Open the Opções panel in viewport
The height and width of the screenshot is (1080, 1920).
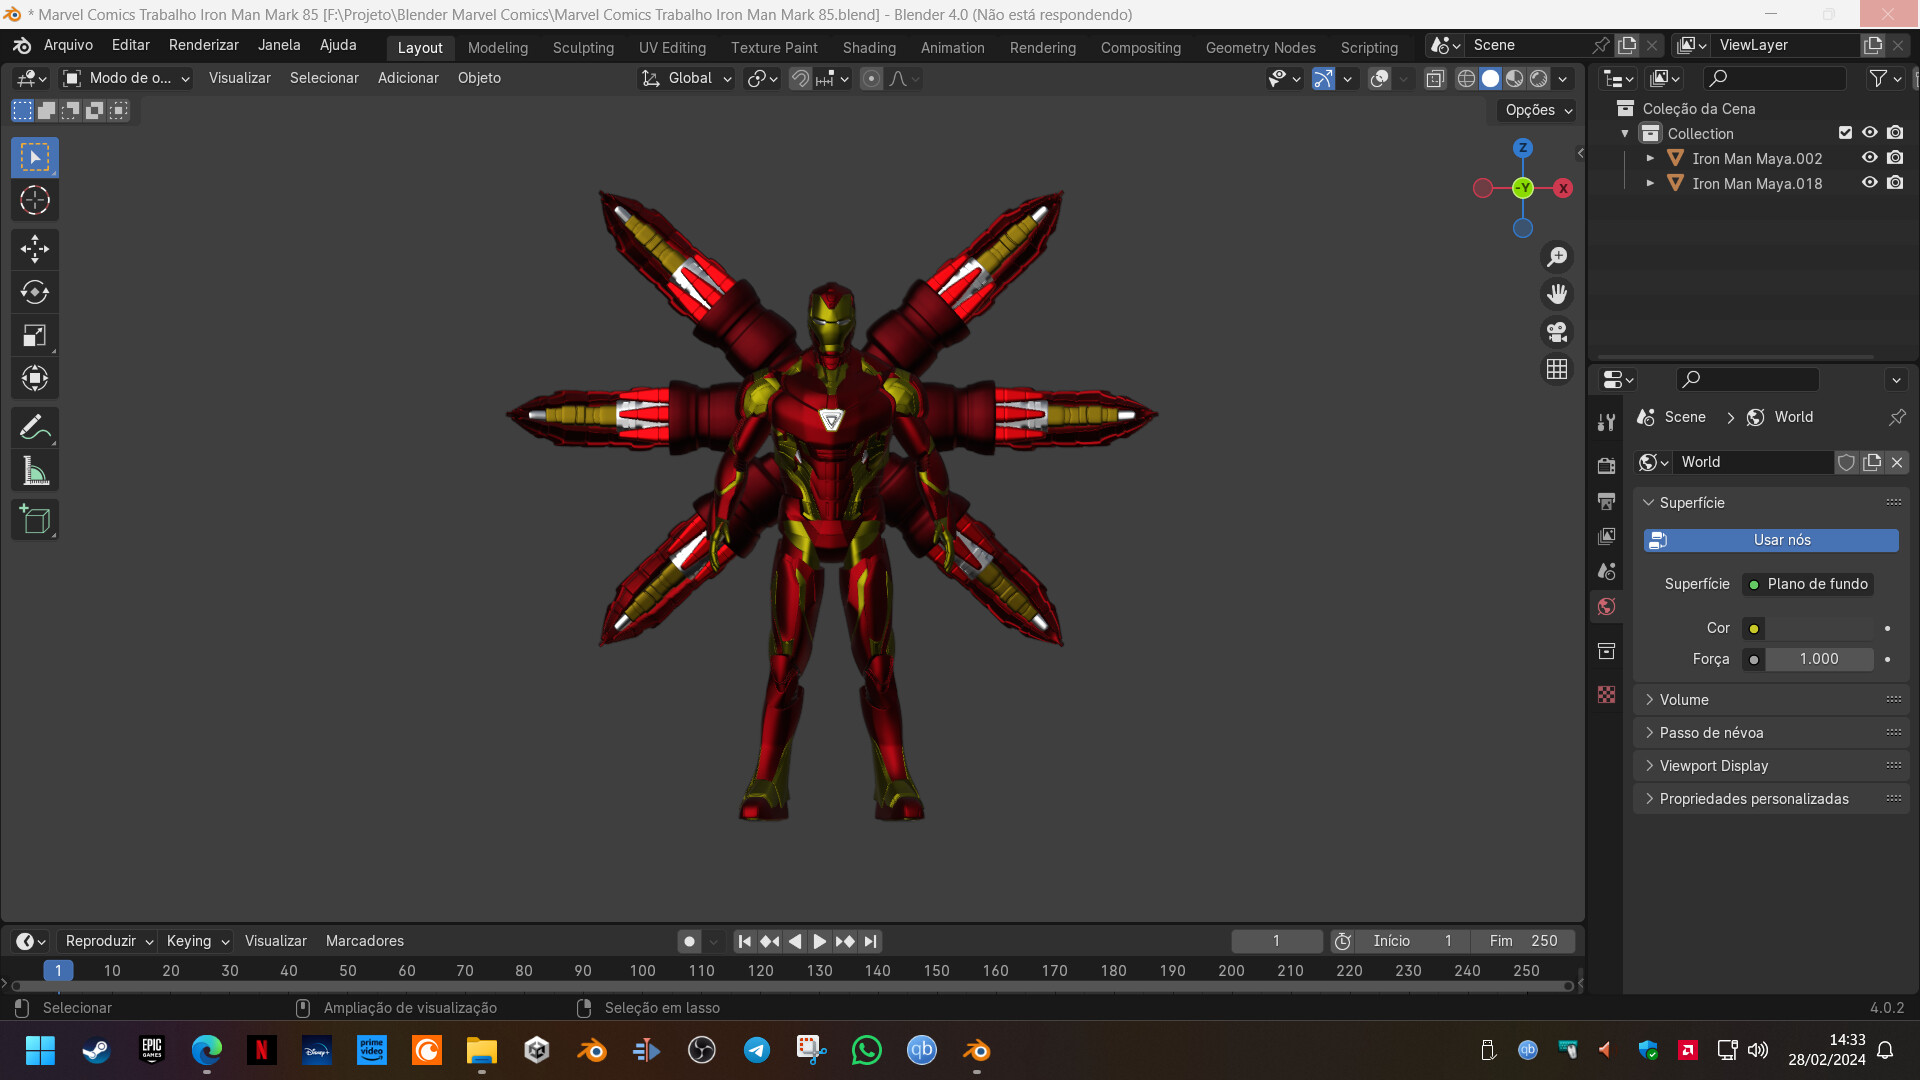tap(1534, 110)
